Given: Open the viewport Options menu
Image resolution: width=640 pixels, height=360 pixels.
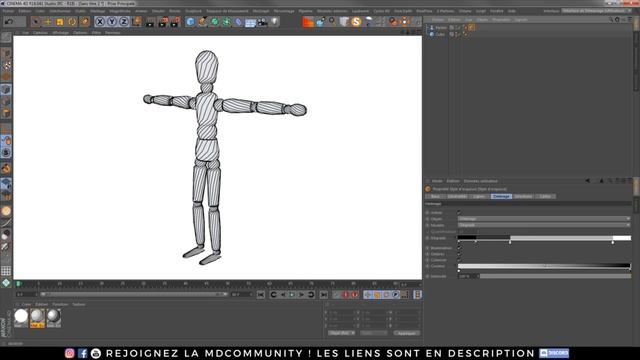Looking at the screenshot, I should [80, 33].
